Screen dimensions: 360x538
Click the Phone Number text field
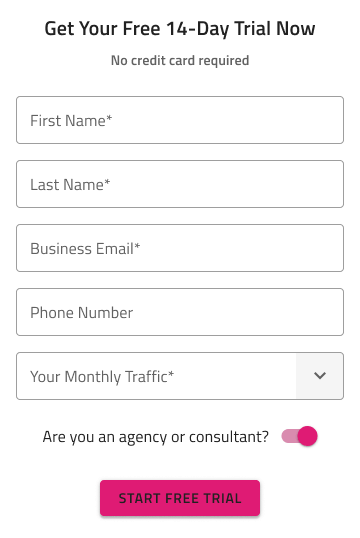click(180, 312)
